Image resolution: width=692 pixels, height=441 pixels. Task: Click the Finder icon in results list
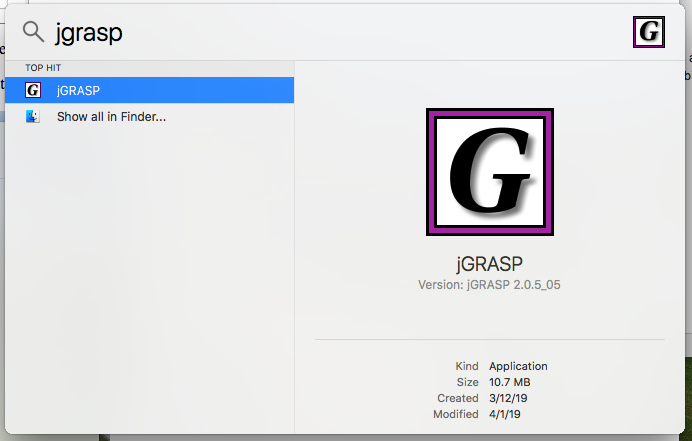(x=33, y=117)
